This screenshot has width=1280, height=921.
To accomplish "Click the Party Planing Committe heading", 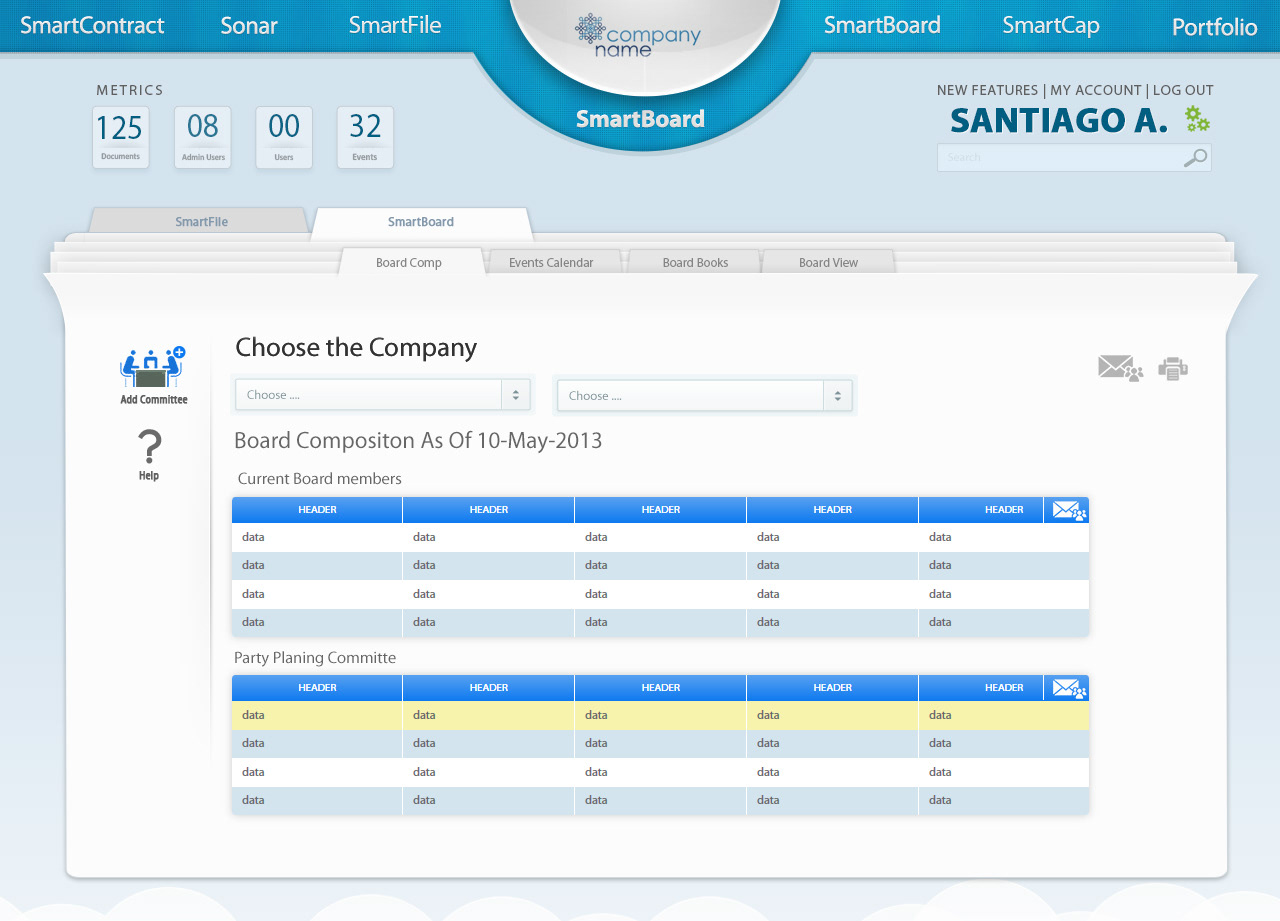I will point(315,658).
